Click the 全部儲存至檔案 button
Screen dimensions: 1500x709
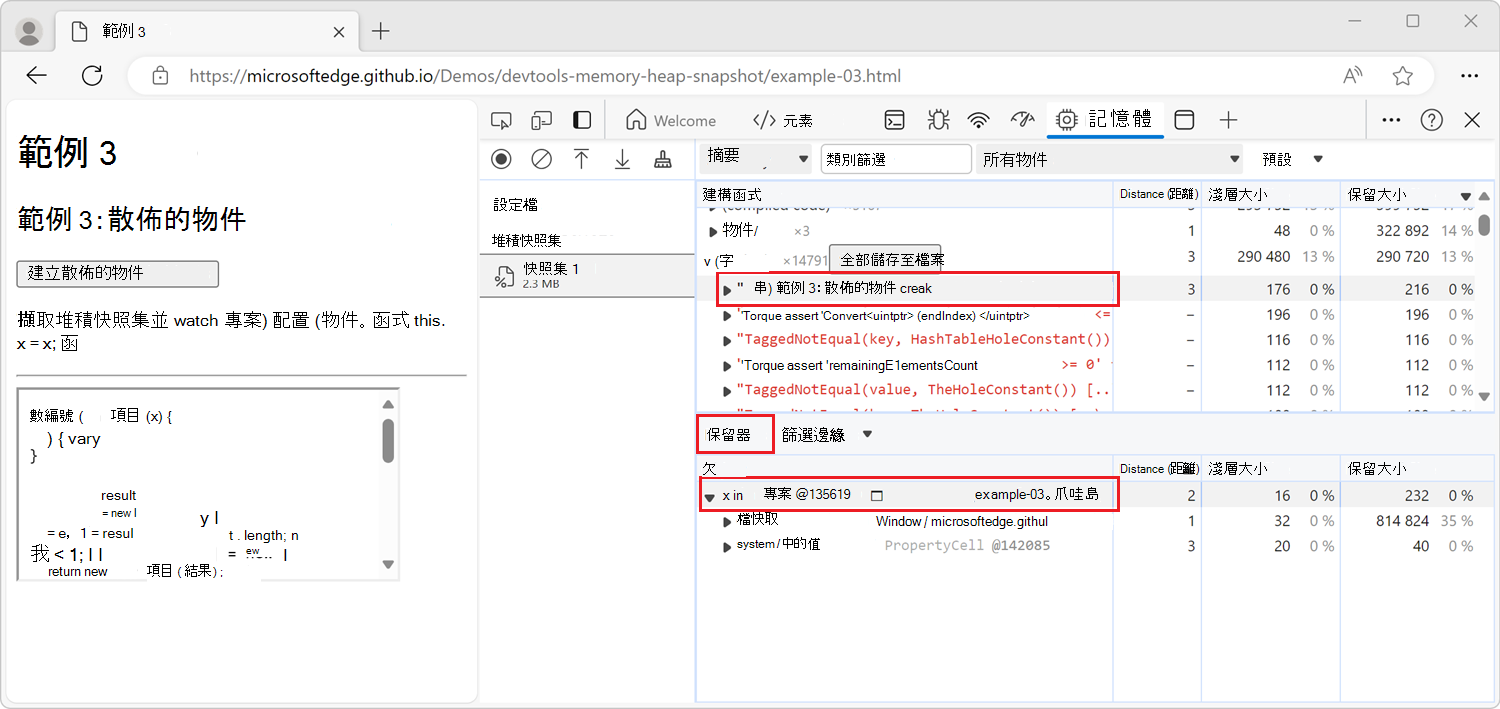[x=884, y=260]
